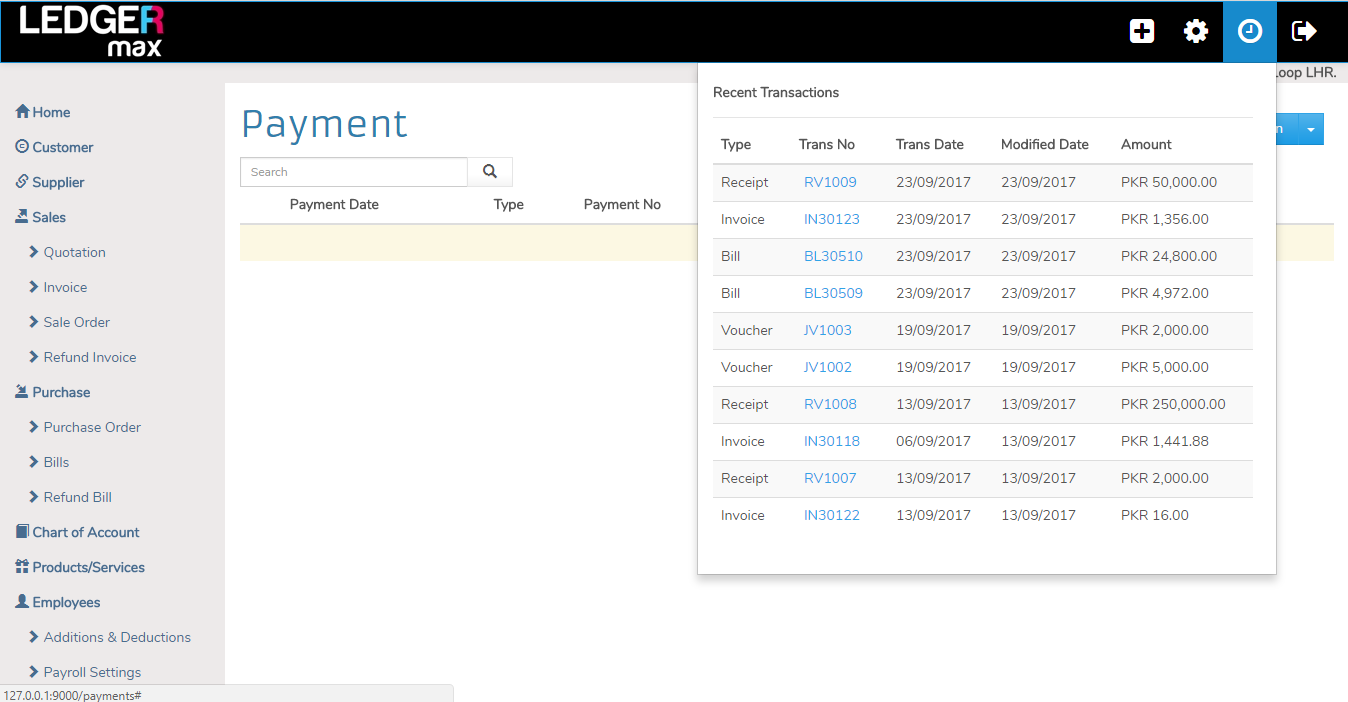Viewport: 1348px width, 702px height.
Task: Switch to the Employees section
Action: (x=65, y=602)
